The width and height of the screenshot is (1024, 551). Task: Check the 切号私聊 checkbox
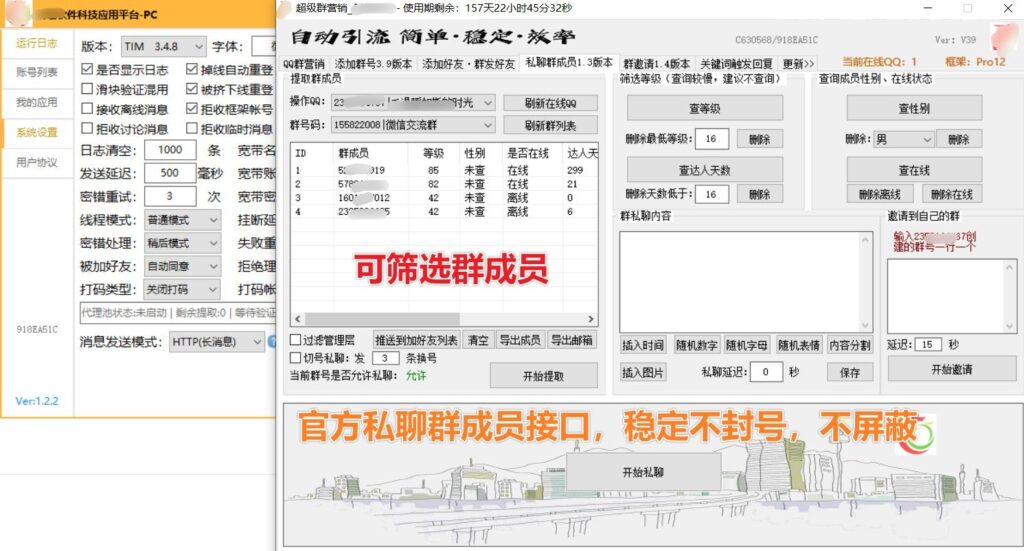296,358
